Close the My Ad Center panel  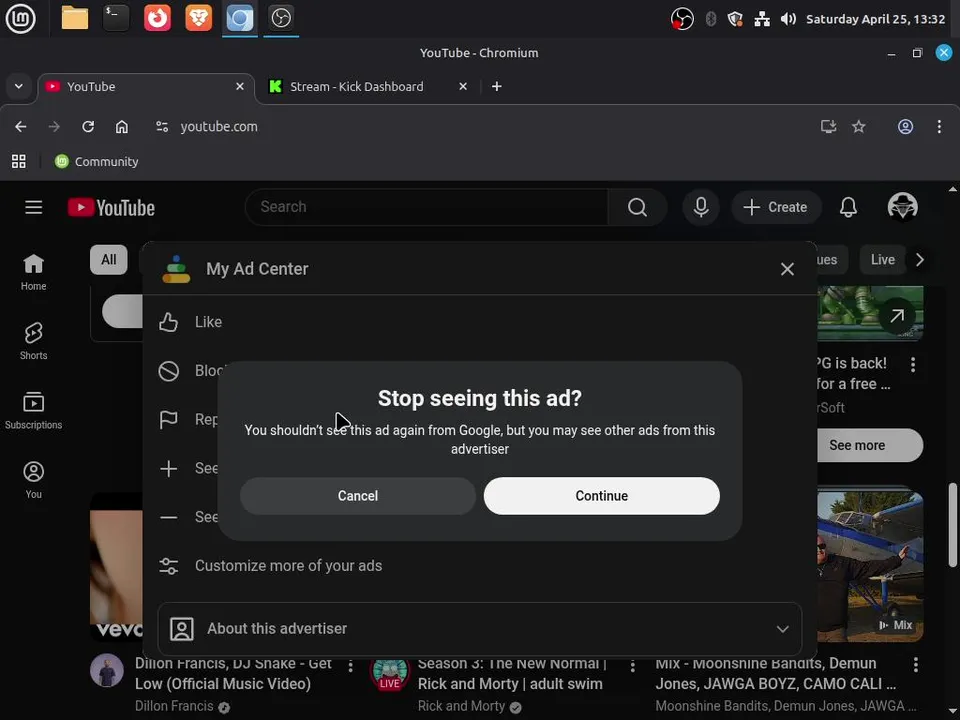(787, 269)
